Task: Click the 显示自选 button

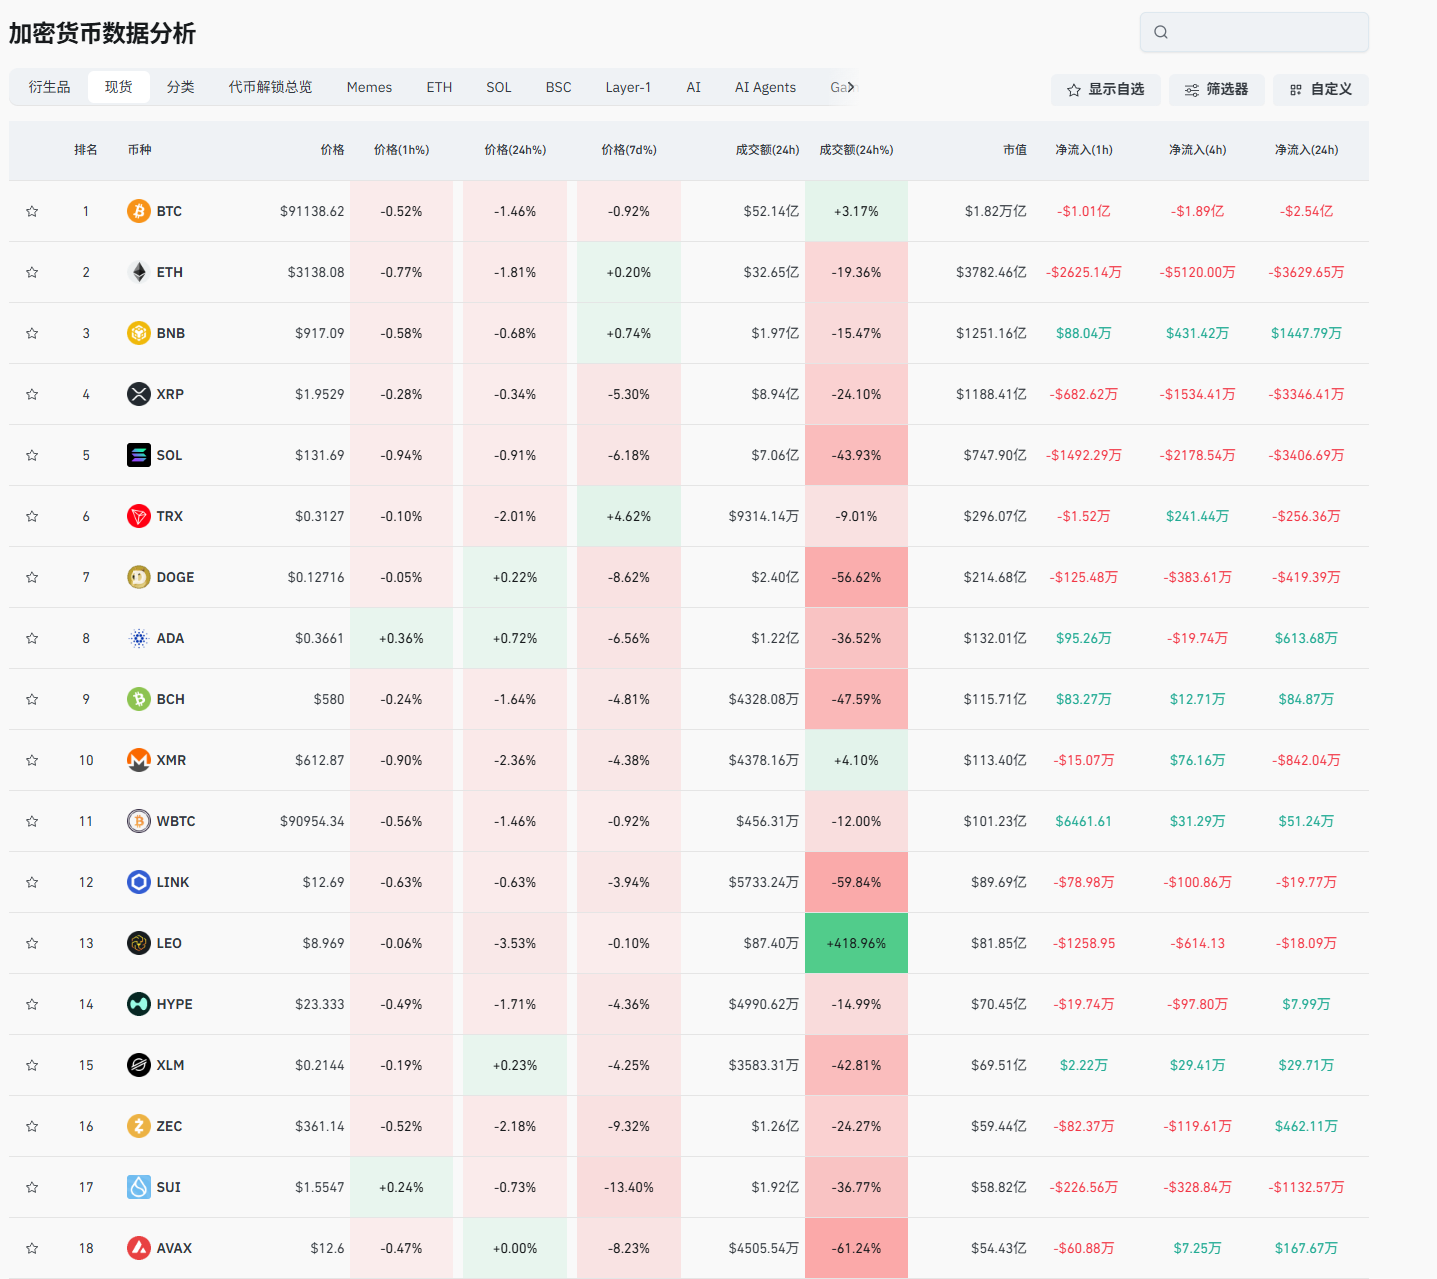Action: pyautogui.click(x=1105, y=90)
